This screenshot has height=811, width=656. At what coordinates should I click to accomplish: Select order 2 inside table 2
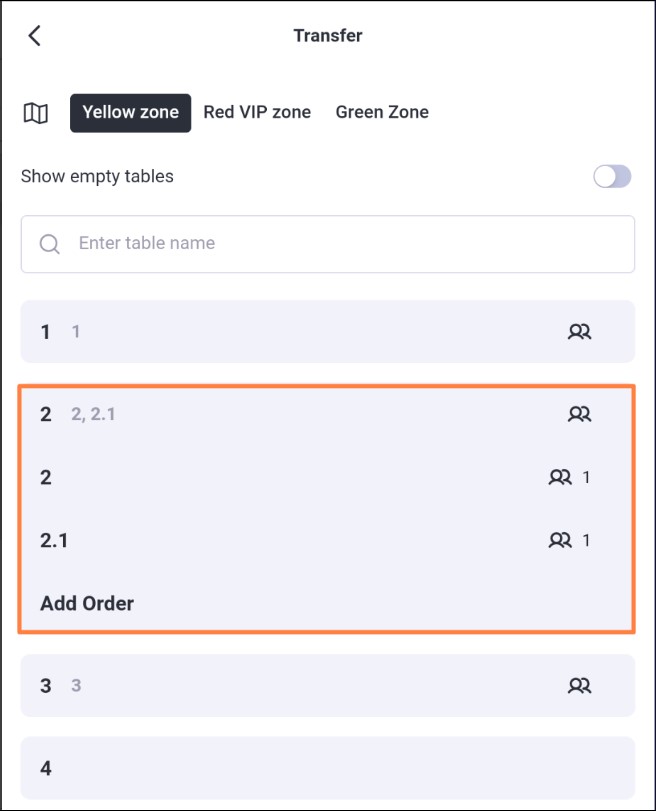pyautogui.click(x=327, y=477)
